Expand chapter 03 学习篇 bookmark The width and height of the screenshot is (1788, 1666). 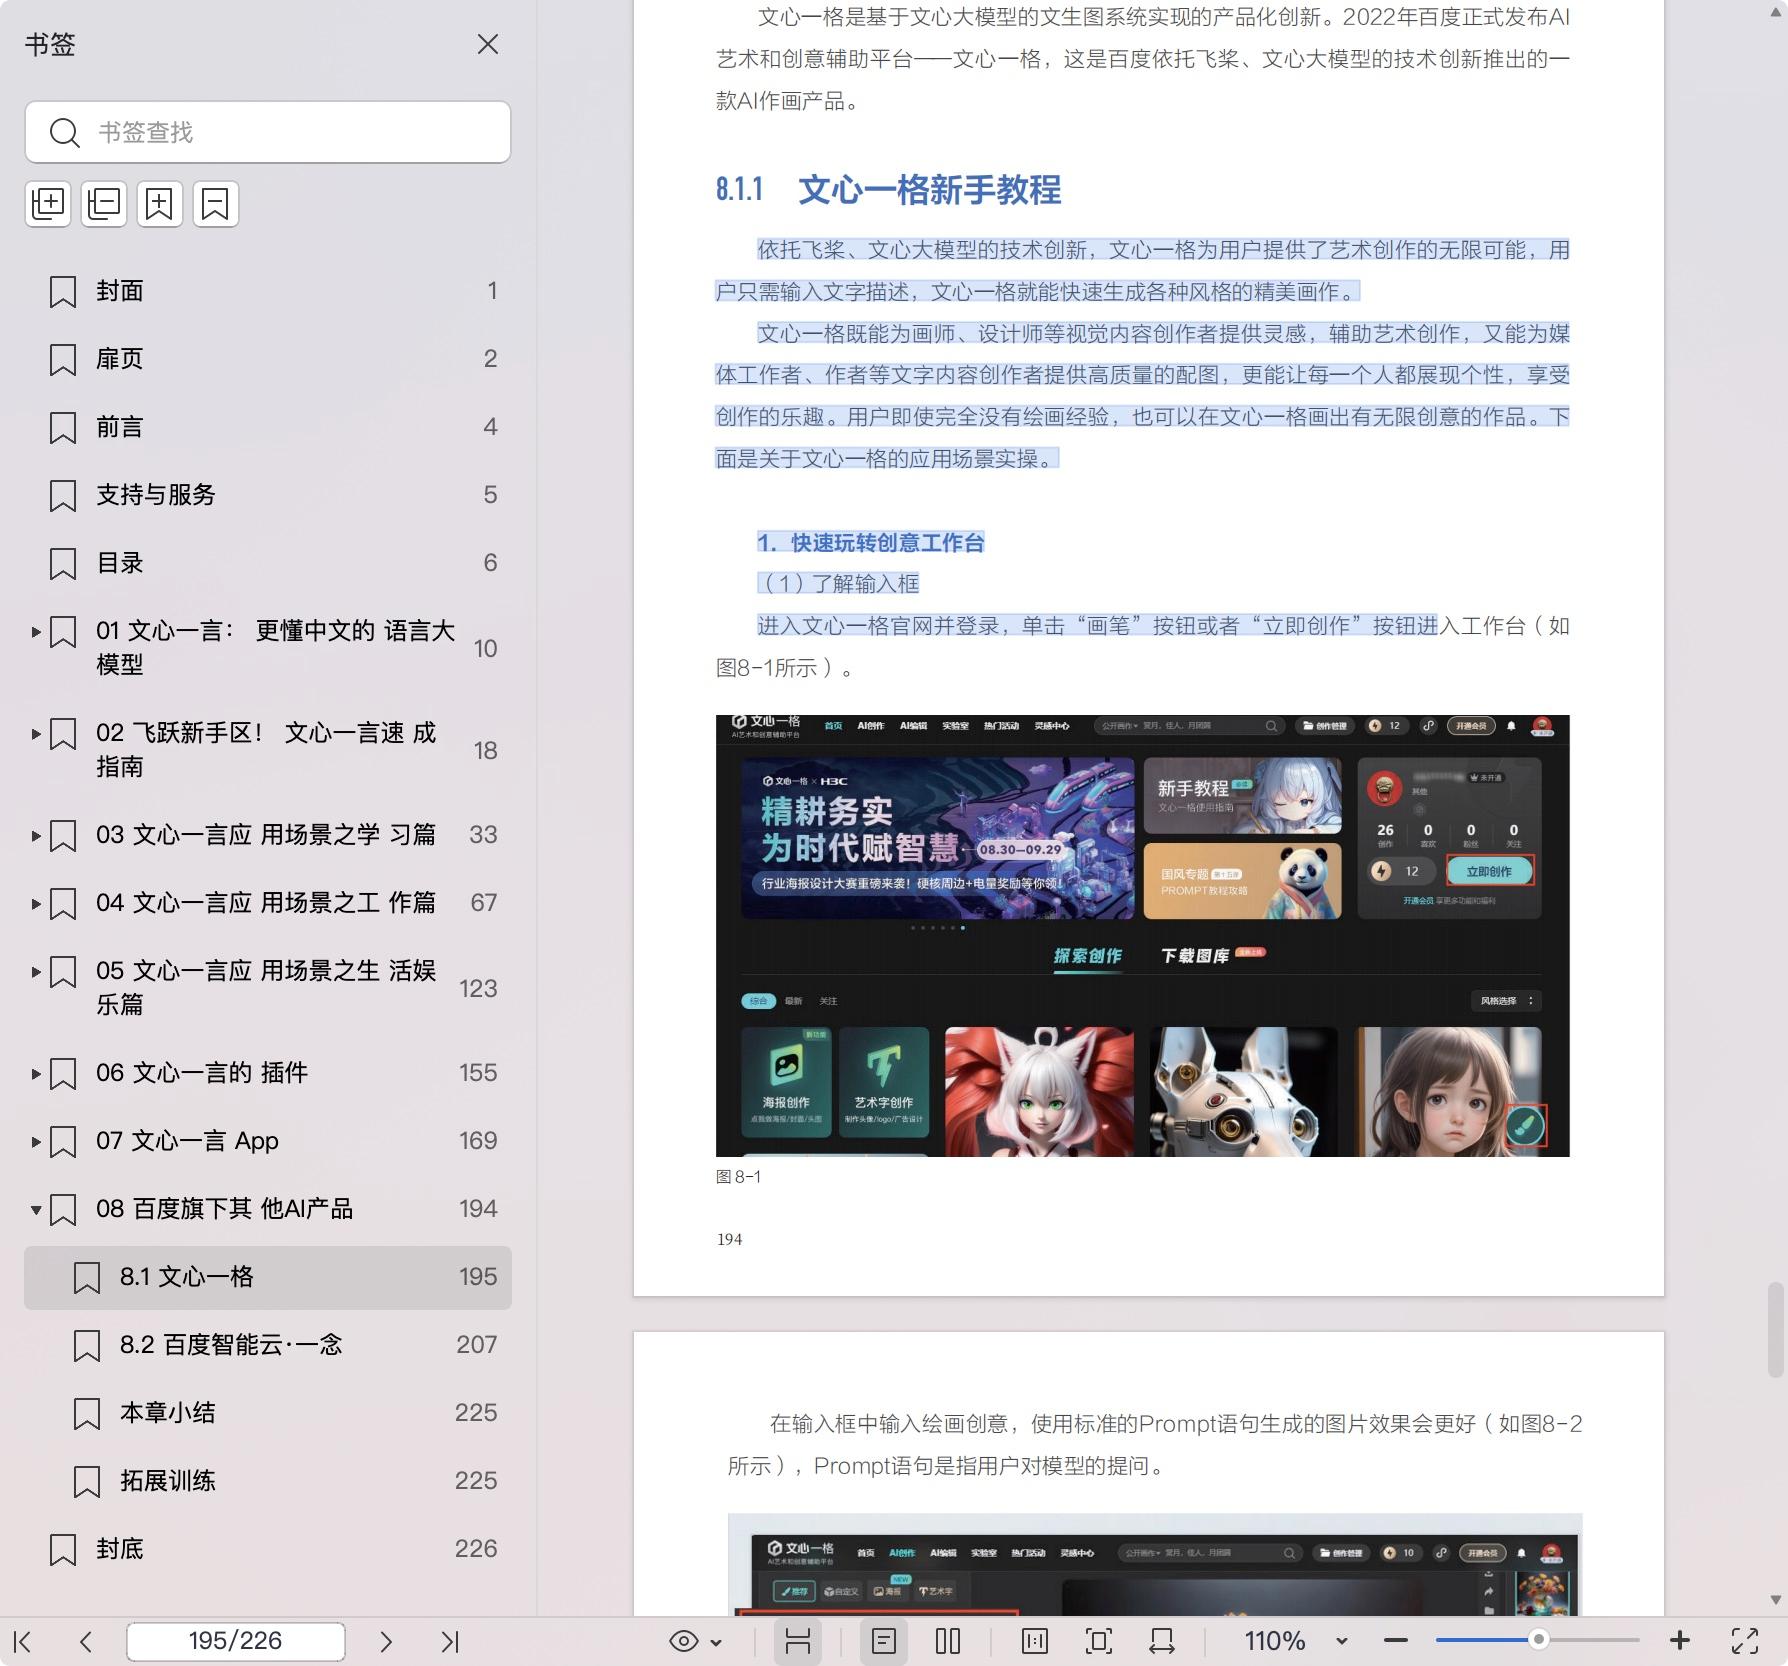36,836
